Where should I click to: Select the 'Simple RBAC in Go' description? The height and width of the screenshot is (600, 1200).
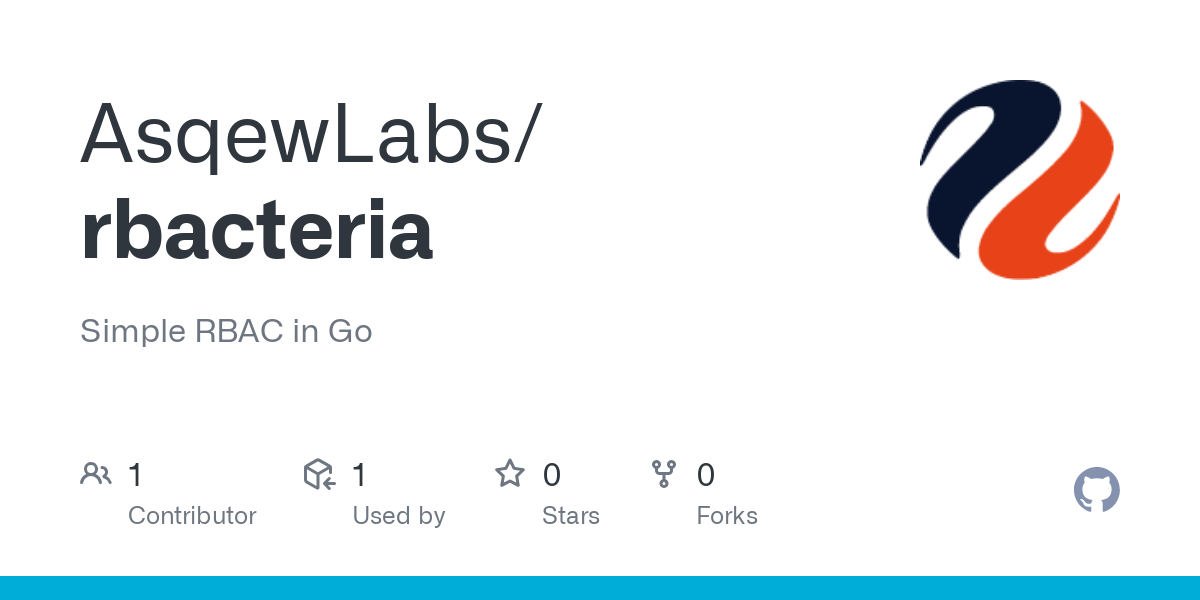point(226,331)
